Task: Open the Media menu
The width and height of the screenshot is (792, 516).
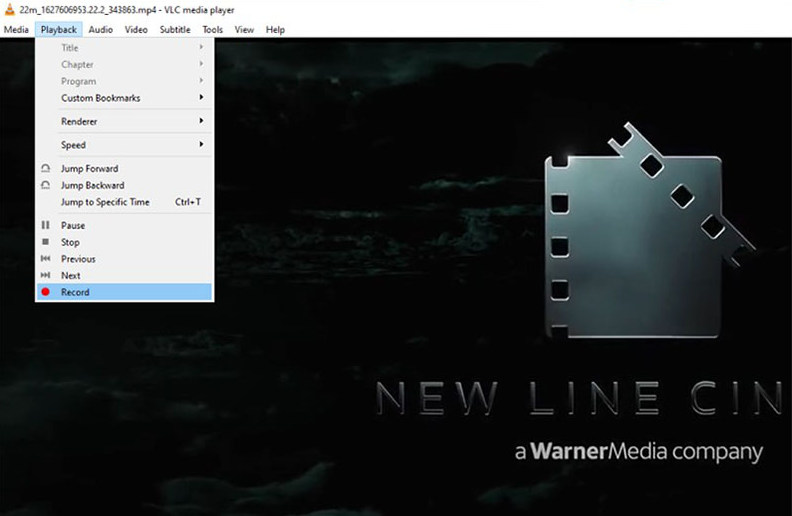Action: click(16, 29)
